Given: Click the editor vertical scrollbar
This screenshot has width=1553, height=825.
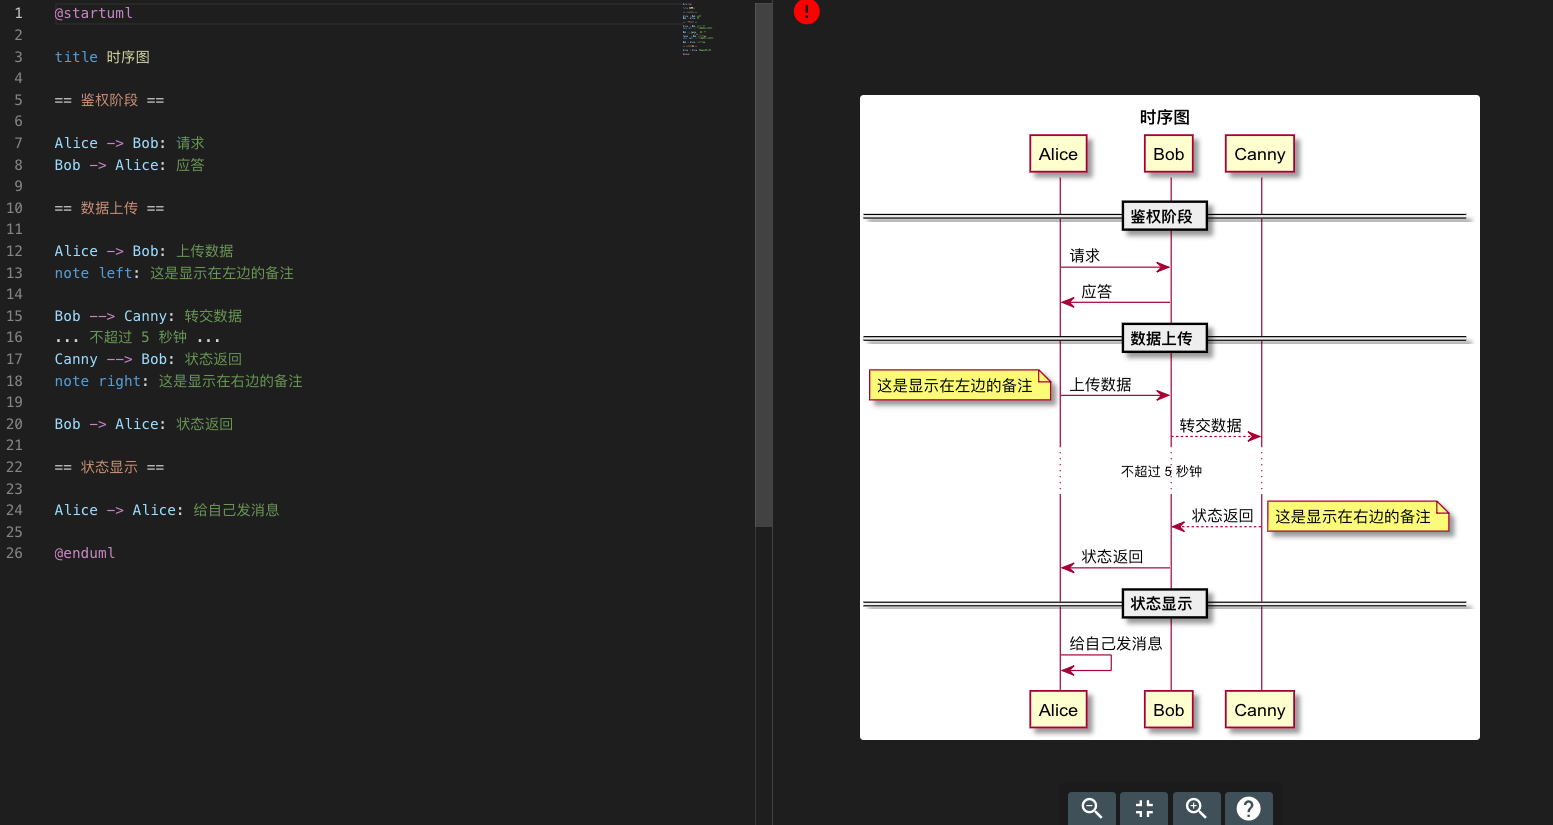Looking at the screenshot, I should click(763, 264).
